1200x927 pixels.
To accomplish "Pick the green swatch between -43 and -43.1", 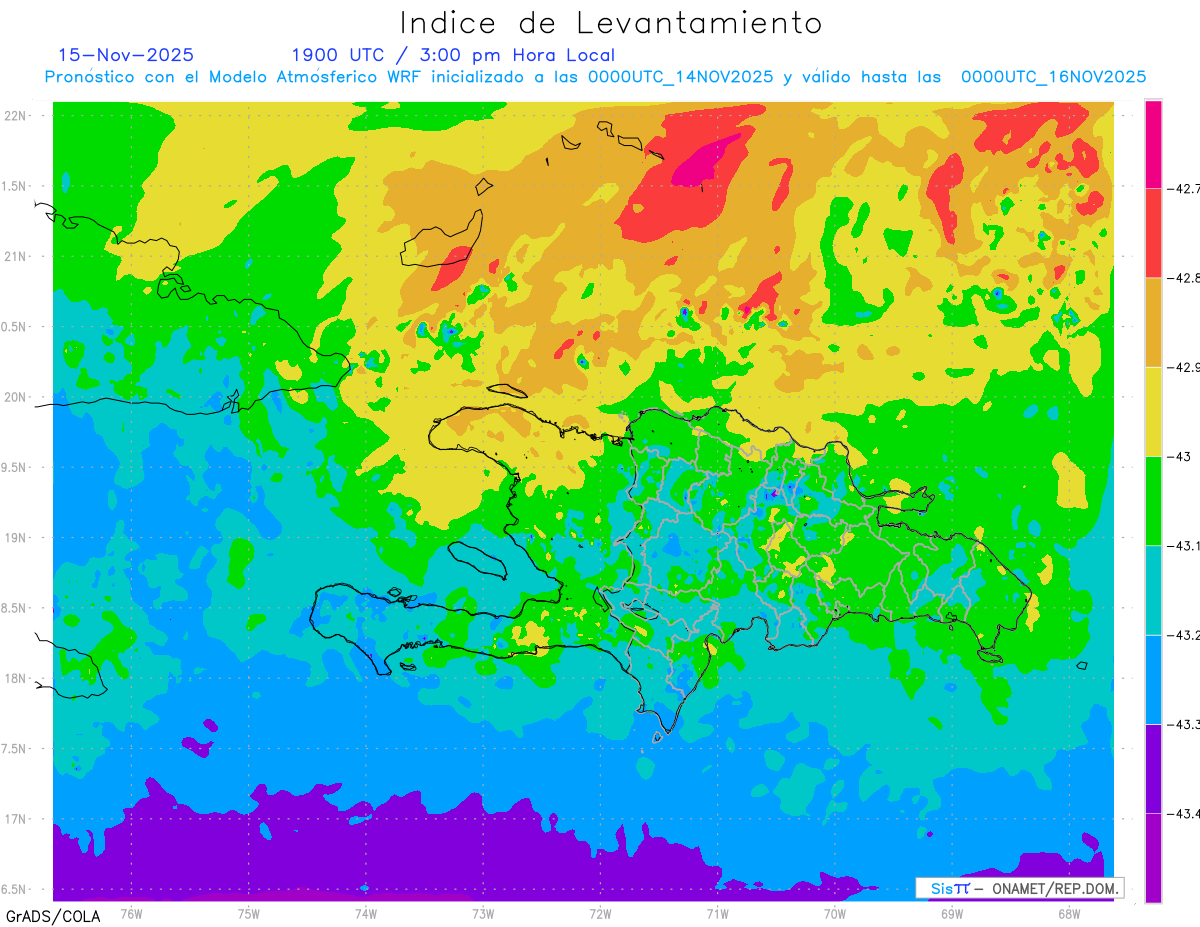I will pos(1153,501).
